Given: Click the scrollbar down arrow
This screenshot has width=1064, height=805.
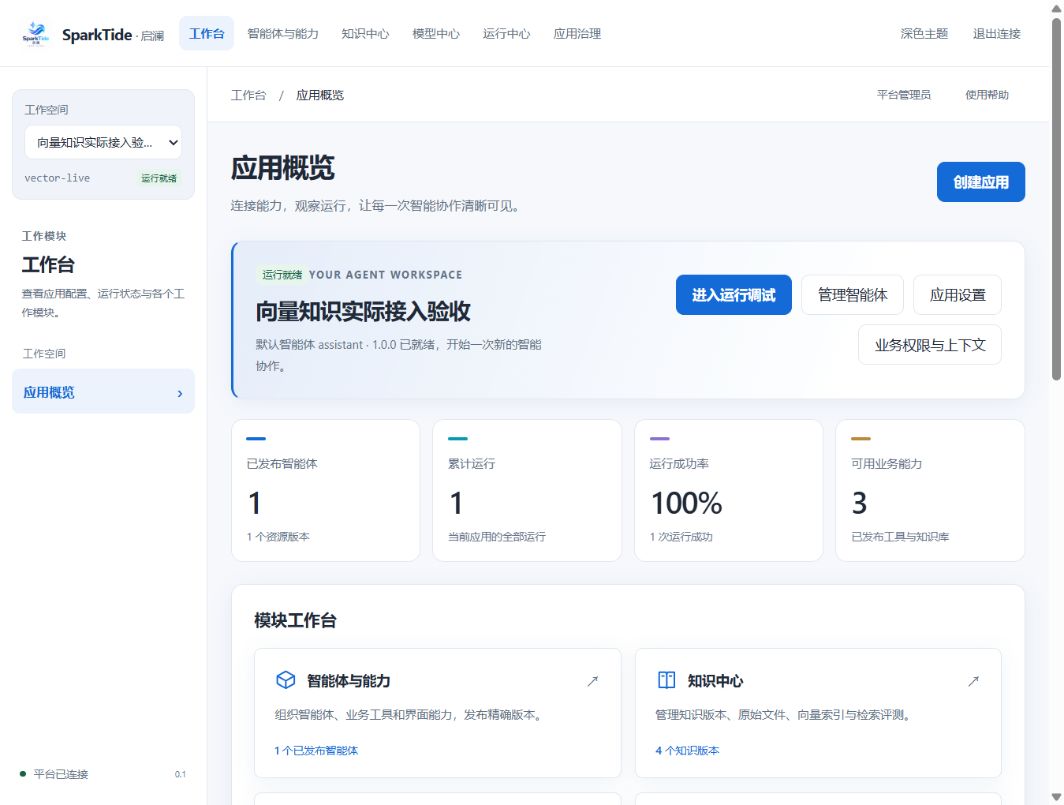Looking at the screenshot, I should [1057, 798].
